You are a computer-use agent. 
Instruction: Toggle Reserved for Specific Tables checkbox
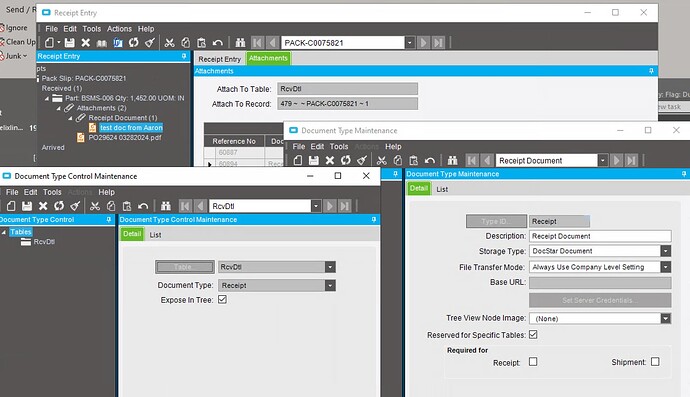coord(533,335)
